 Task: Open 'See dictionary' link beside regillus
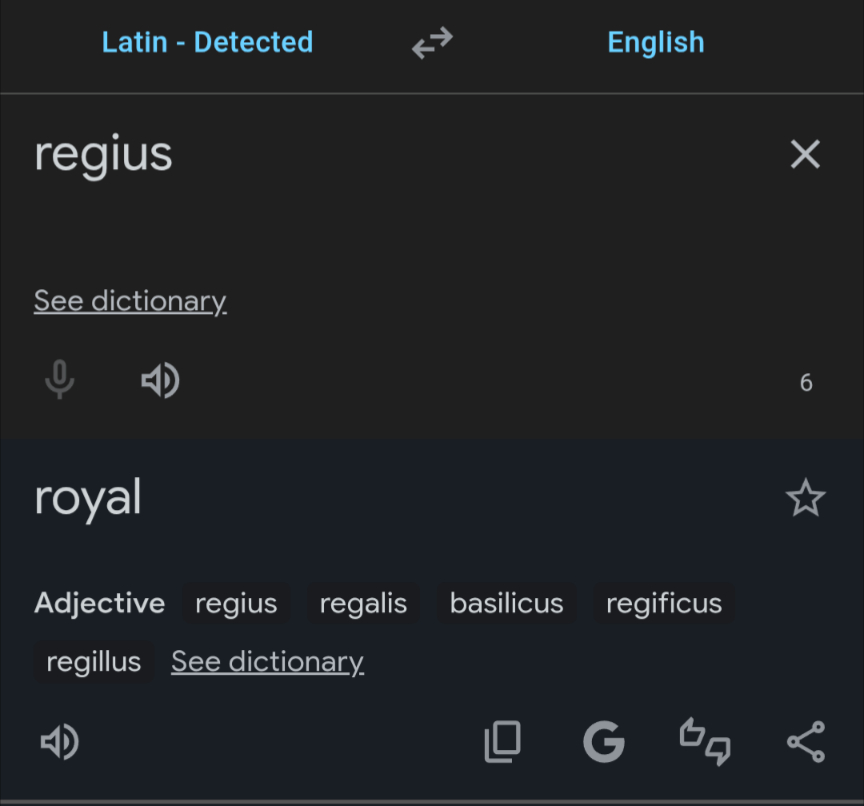[267, 662]
